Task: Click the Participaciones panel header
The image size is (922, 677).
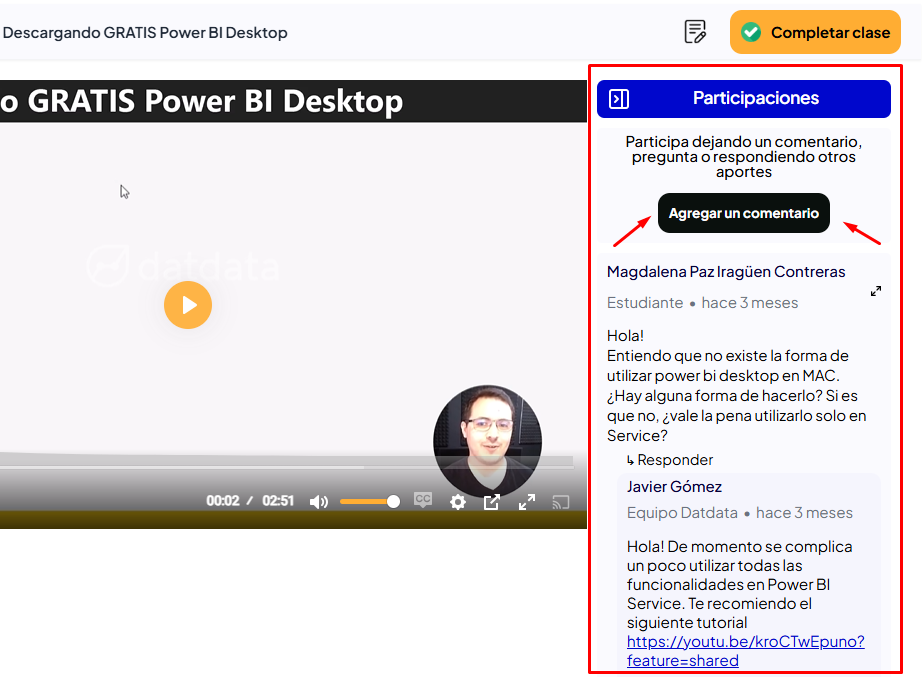Action: coord(743,99)
